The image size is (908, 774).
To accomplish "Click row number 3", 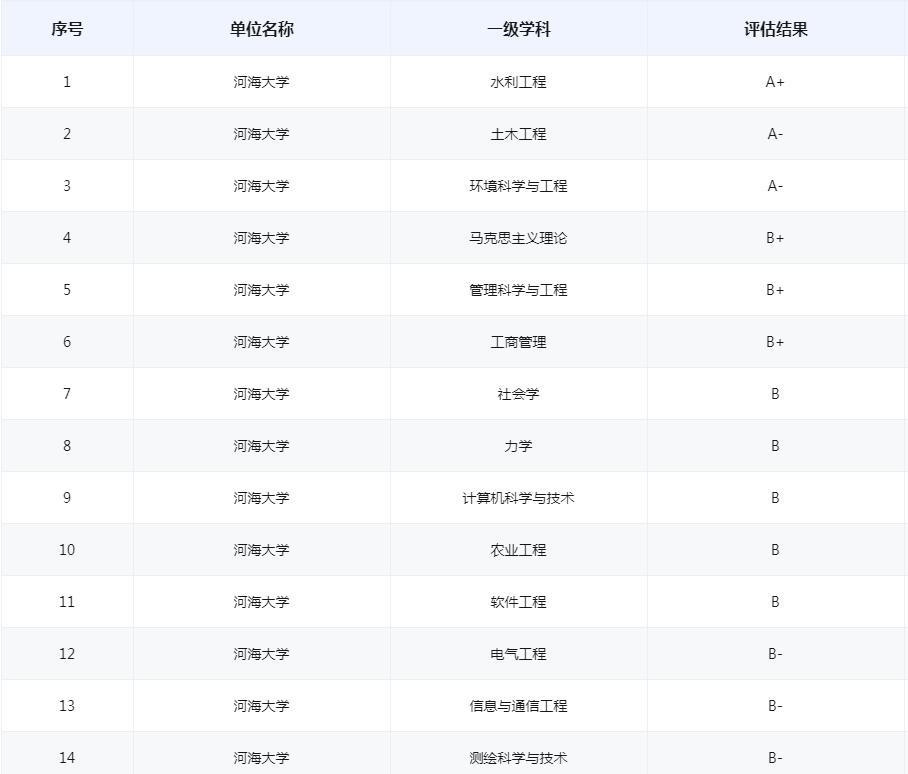I will pyautogui.click(x=67, y=186).
